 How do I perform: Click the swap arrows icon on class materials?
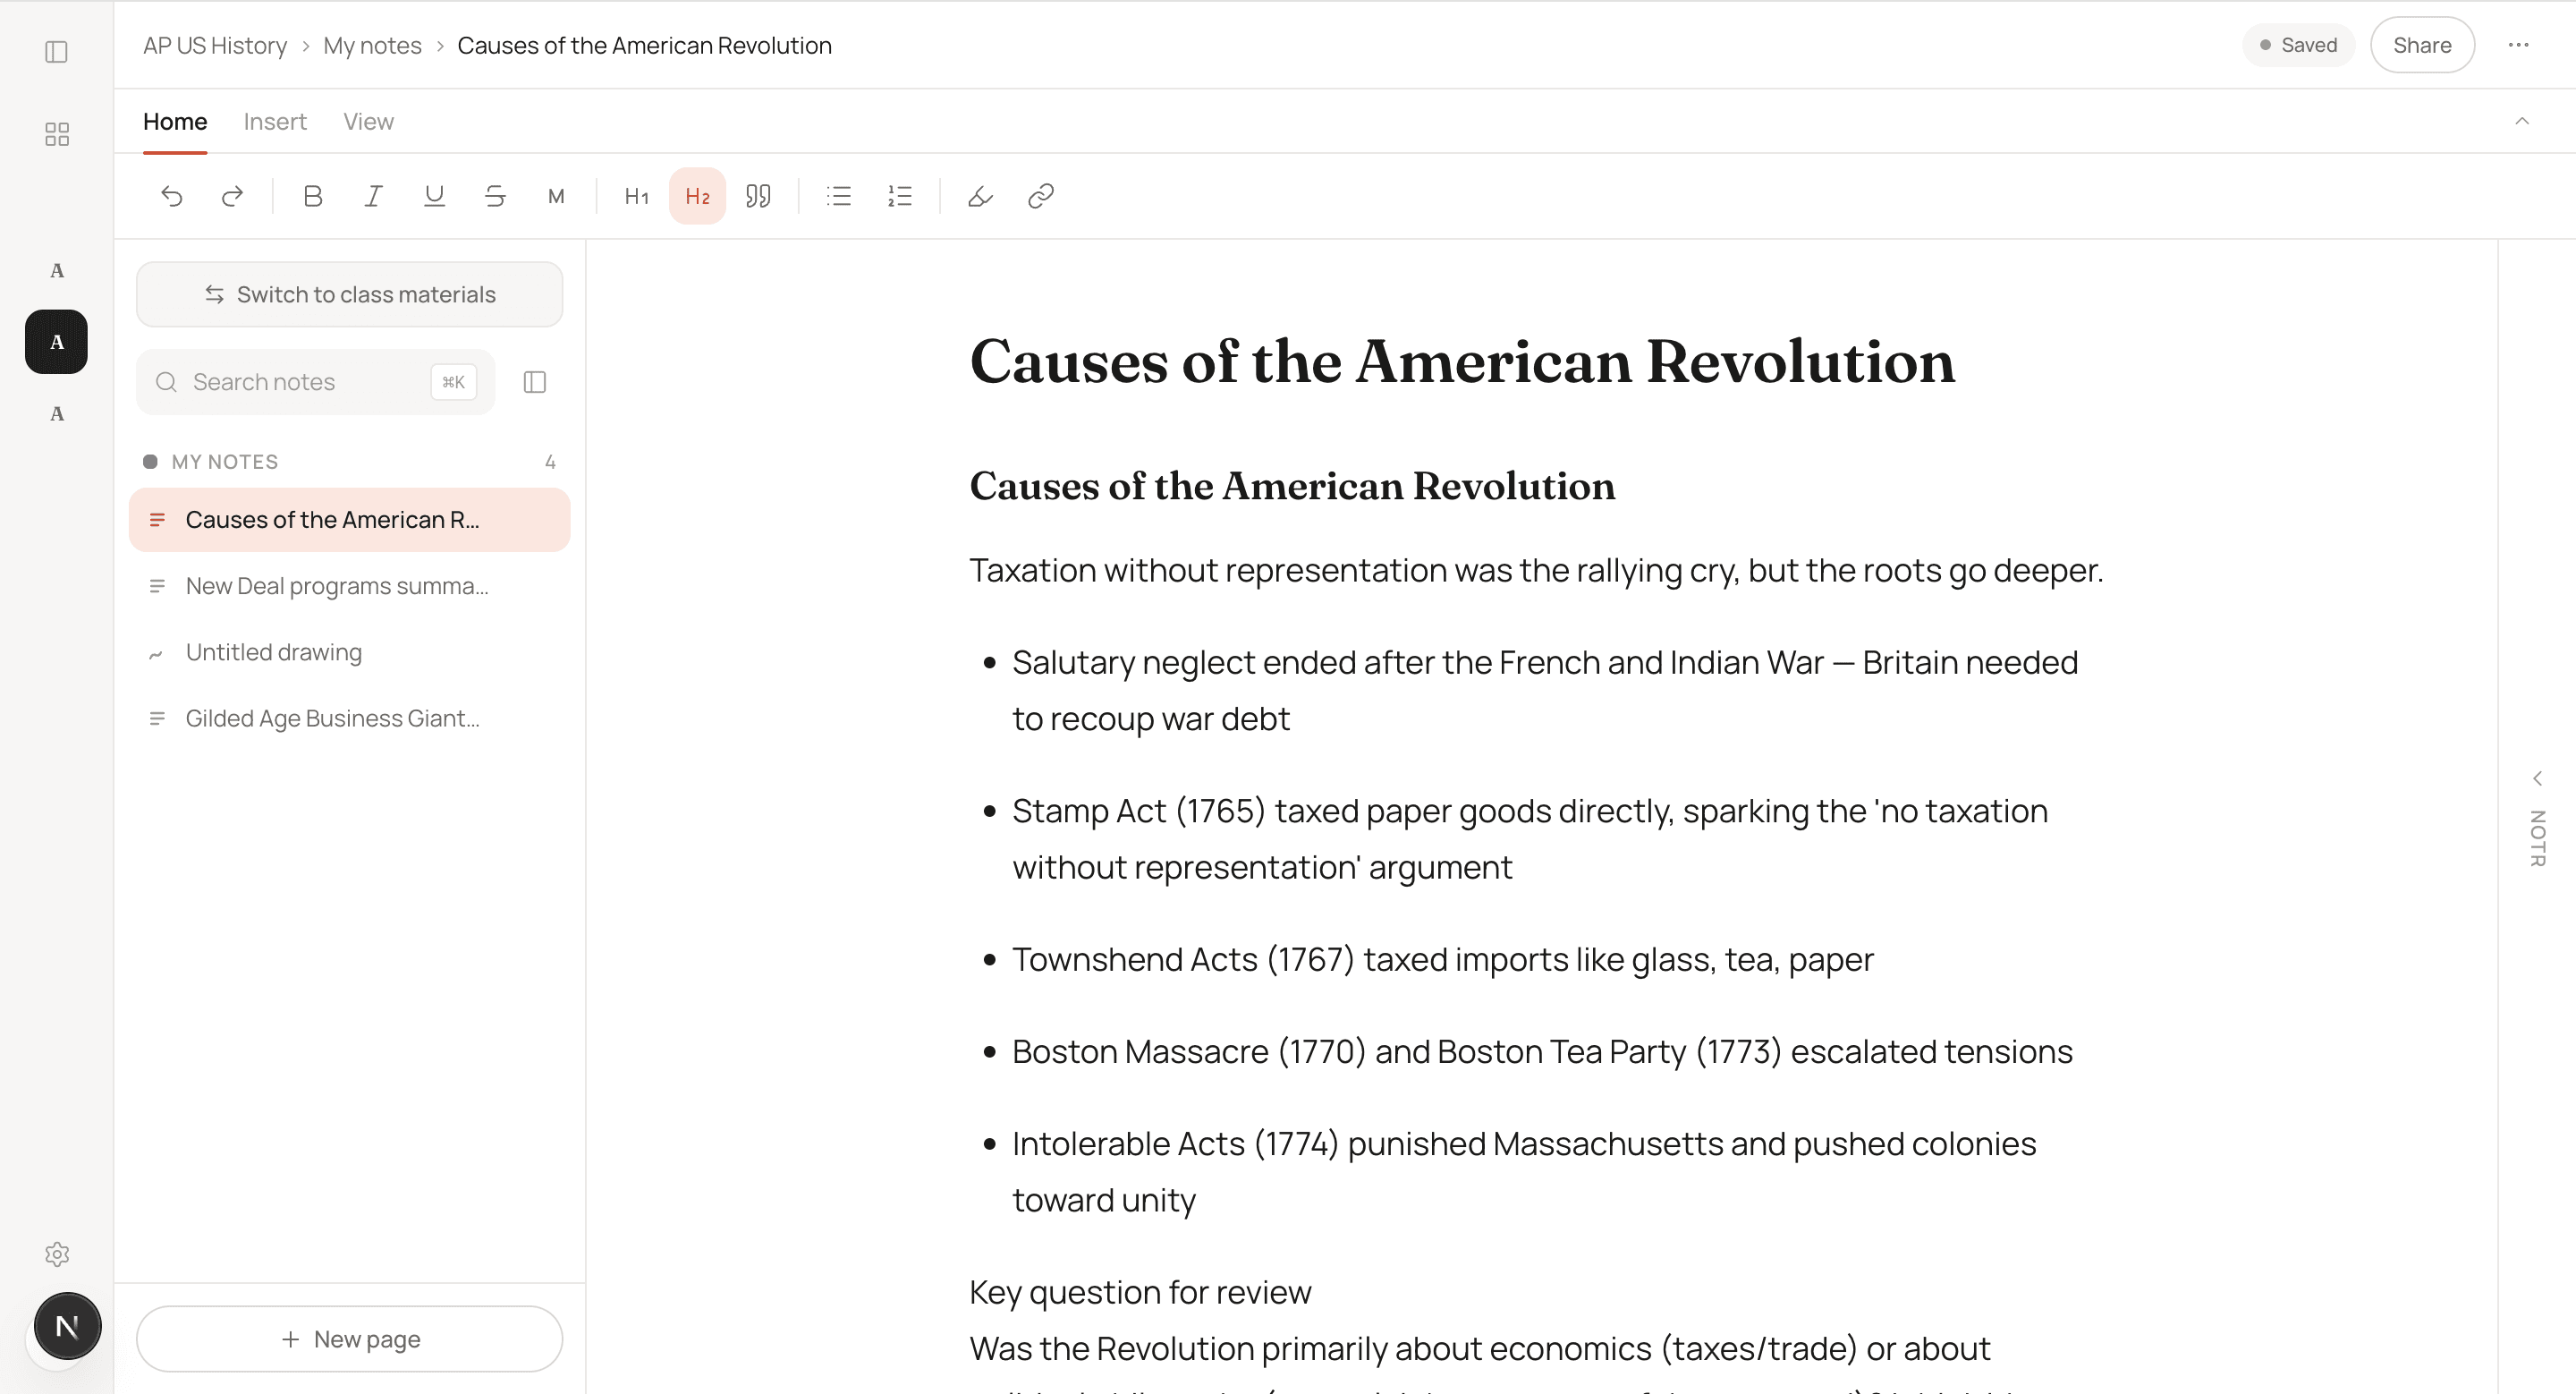coord(214,294)
